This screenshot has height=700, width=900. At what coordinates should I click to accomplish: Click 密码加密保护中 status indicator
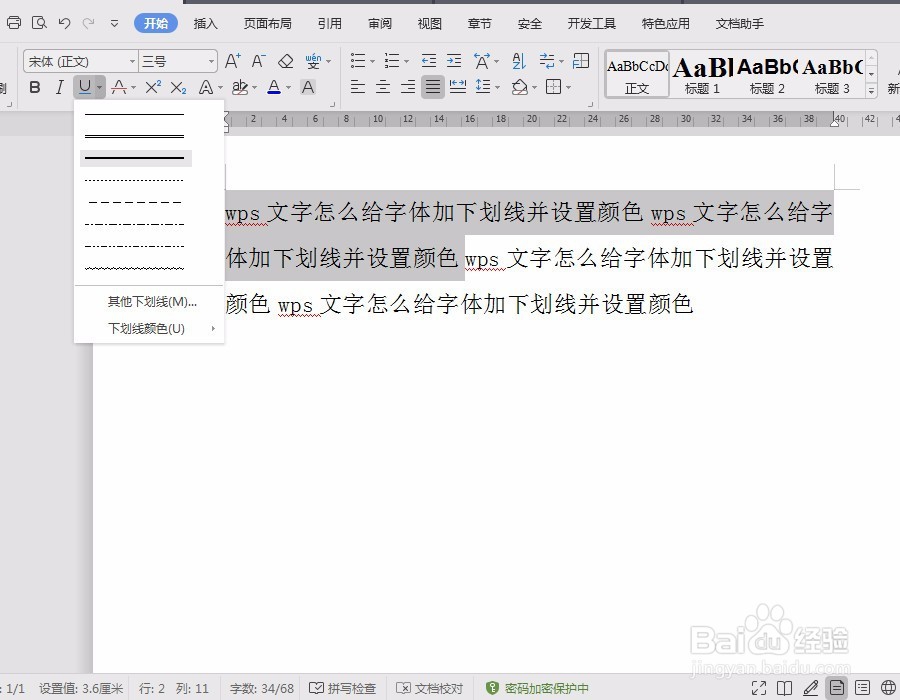[537, 688]
